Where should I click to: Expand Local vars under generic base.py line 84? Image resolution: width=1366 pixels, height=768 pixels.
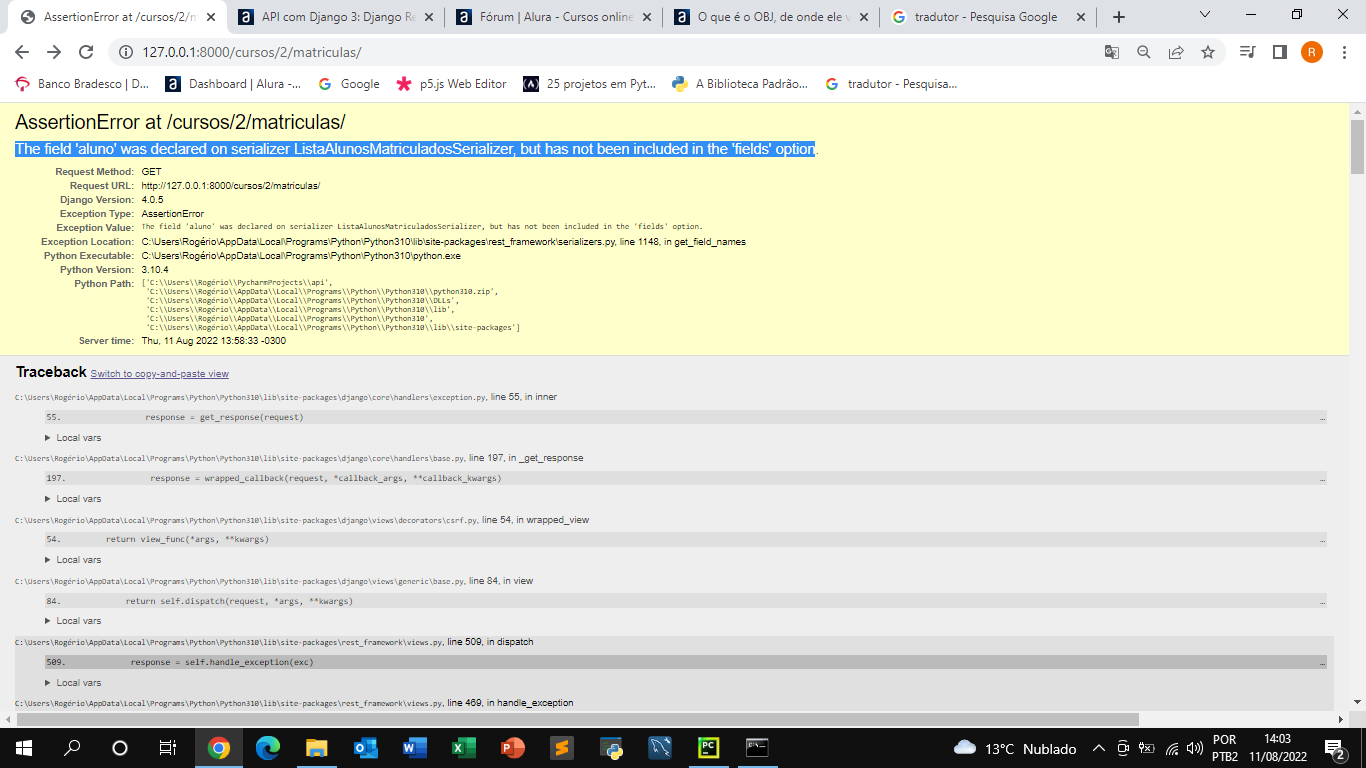[73, 621]
